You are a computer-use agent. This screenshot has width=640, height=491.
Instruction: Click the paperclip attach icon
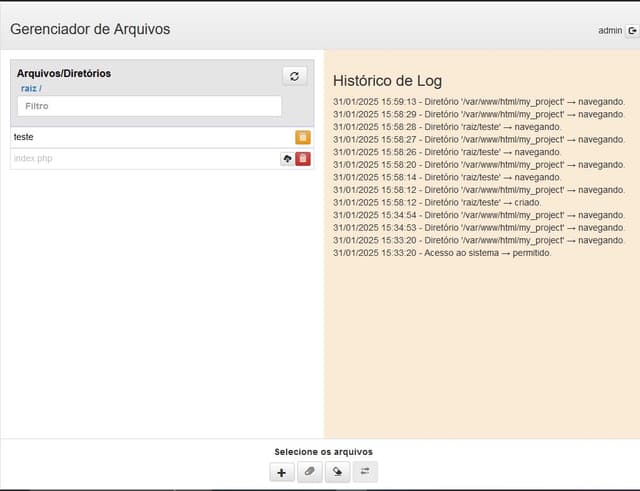[310, 472]
